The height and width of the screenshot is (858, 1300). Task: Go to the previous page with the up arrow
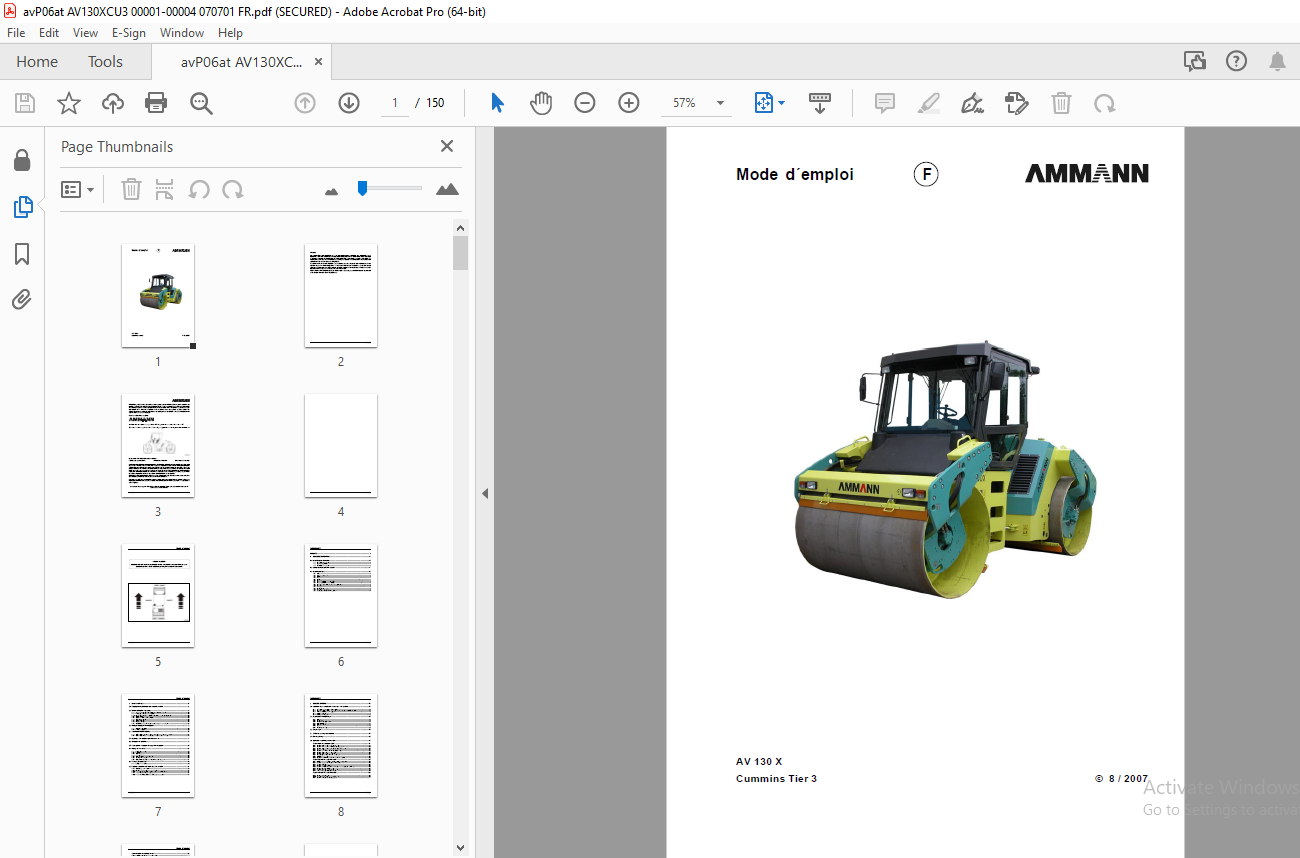[x=305, y=103]
